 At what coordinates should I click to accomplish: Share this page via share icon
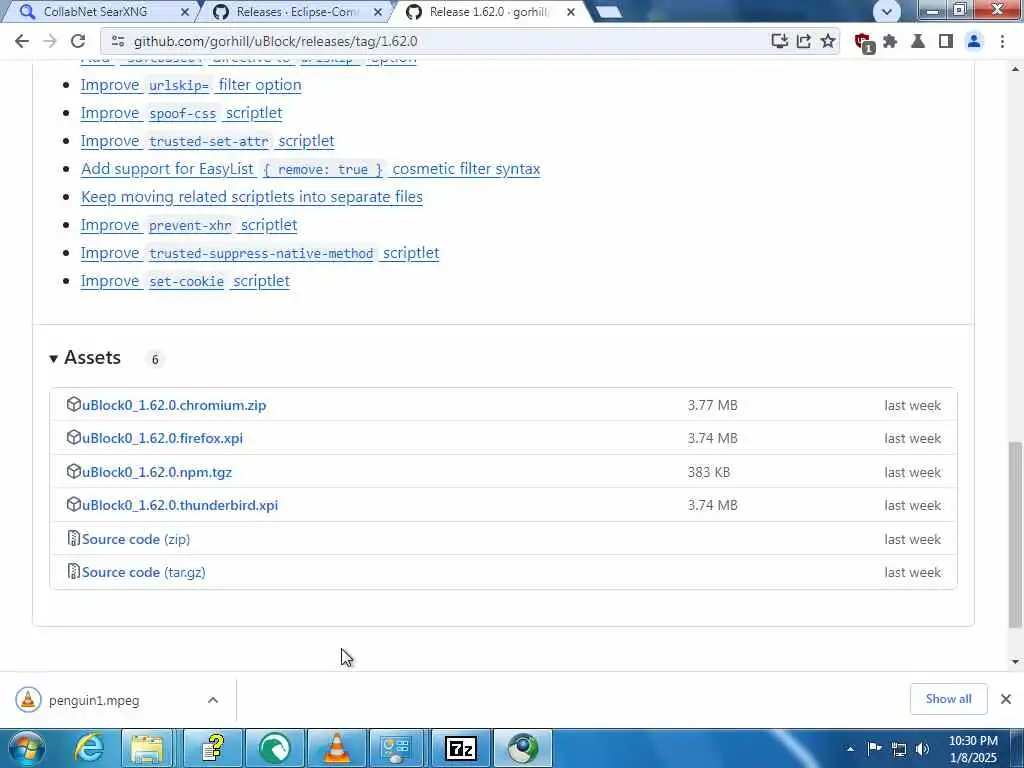coord(803,41)
